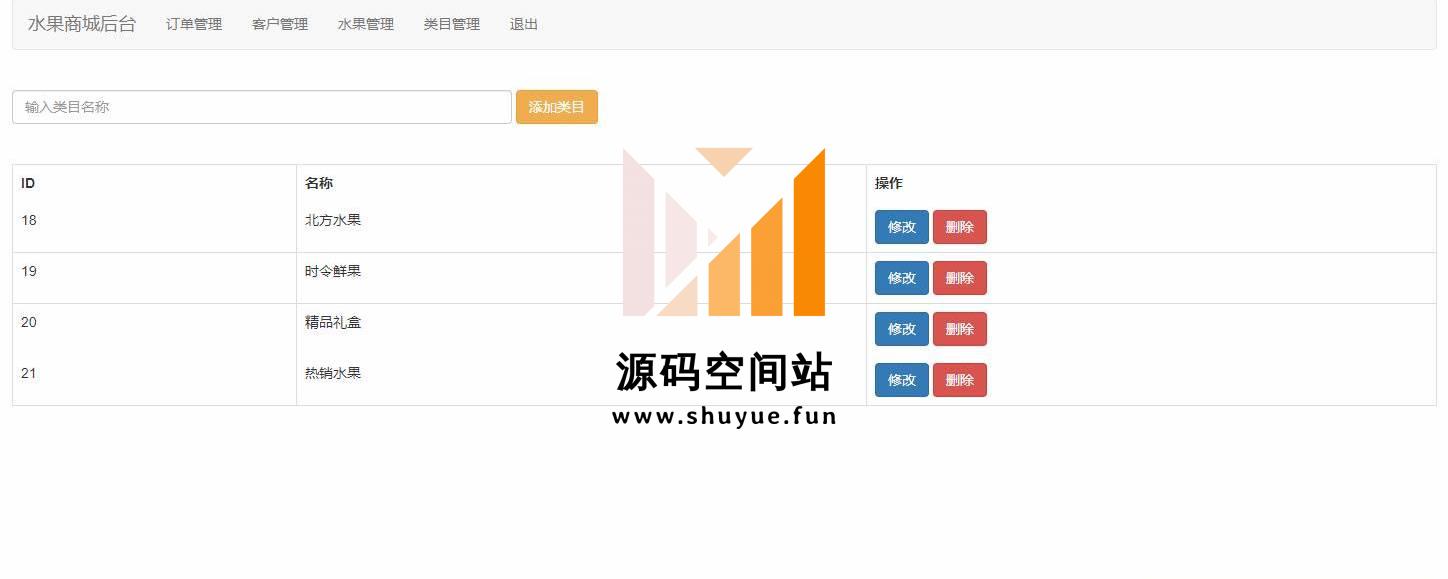Viewport: 1448px width, 579px height.
Task: Select 类目管理 in the top navigation
Action: (452, 24)
